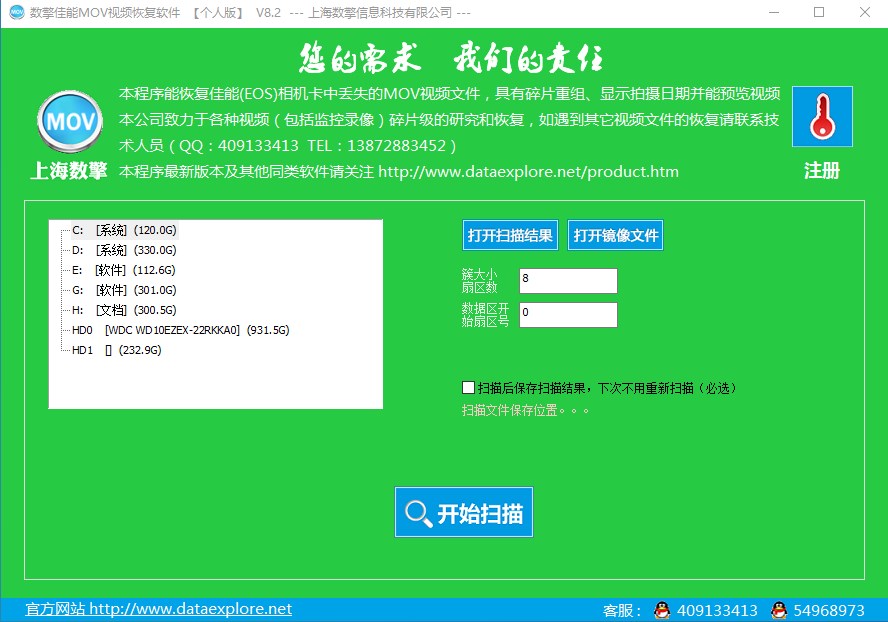Click the application icon in the title bar

[x=16, y=12]
